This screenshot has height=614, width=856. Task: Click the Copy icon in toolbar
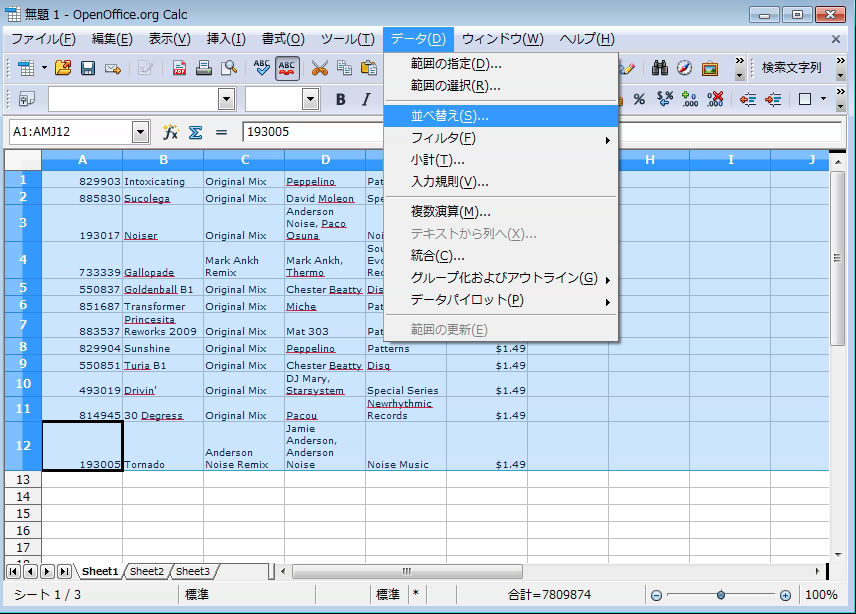coord(344,68)
